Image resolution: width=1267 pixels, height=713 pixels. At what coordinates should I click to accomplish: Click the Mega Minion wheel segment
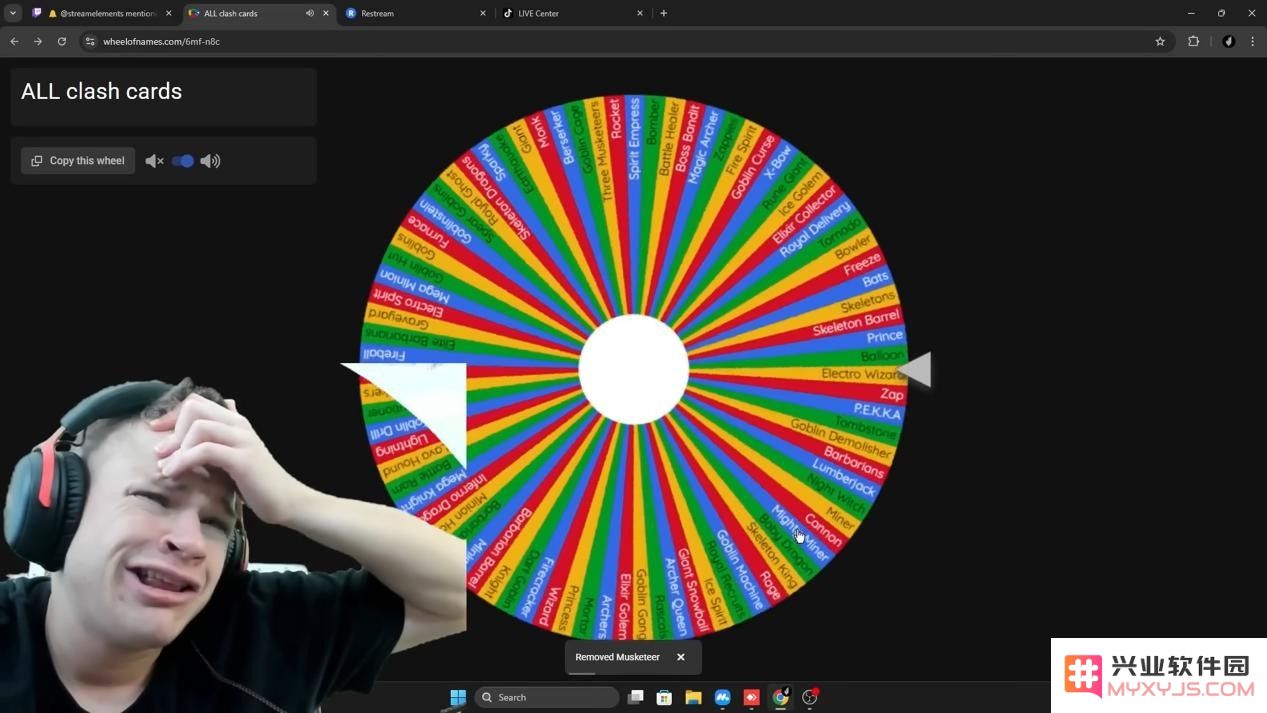414,285
